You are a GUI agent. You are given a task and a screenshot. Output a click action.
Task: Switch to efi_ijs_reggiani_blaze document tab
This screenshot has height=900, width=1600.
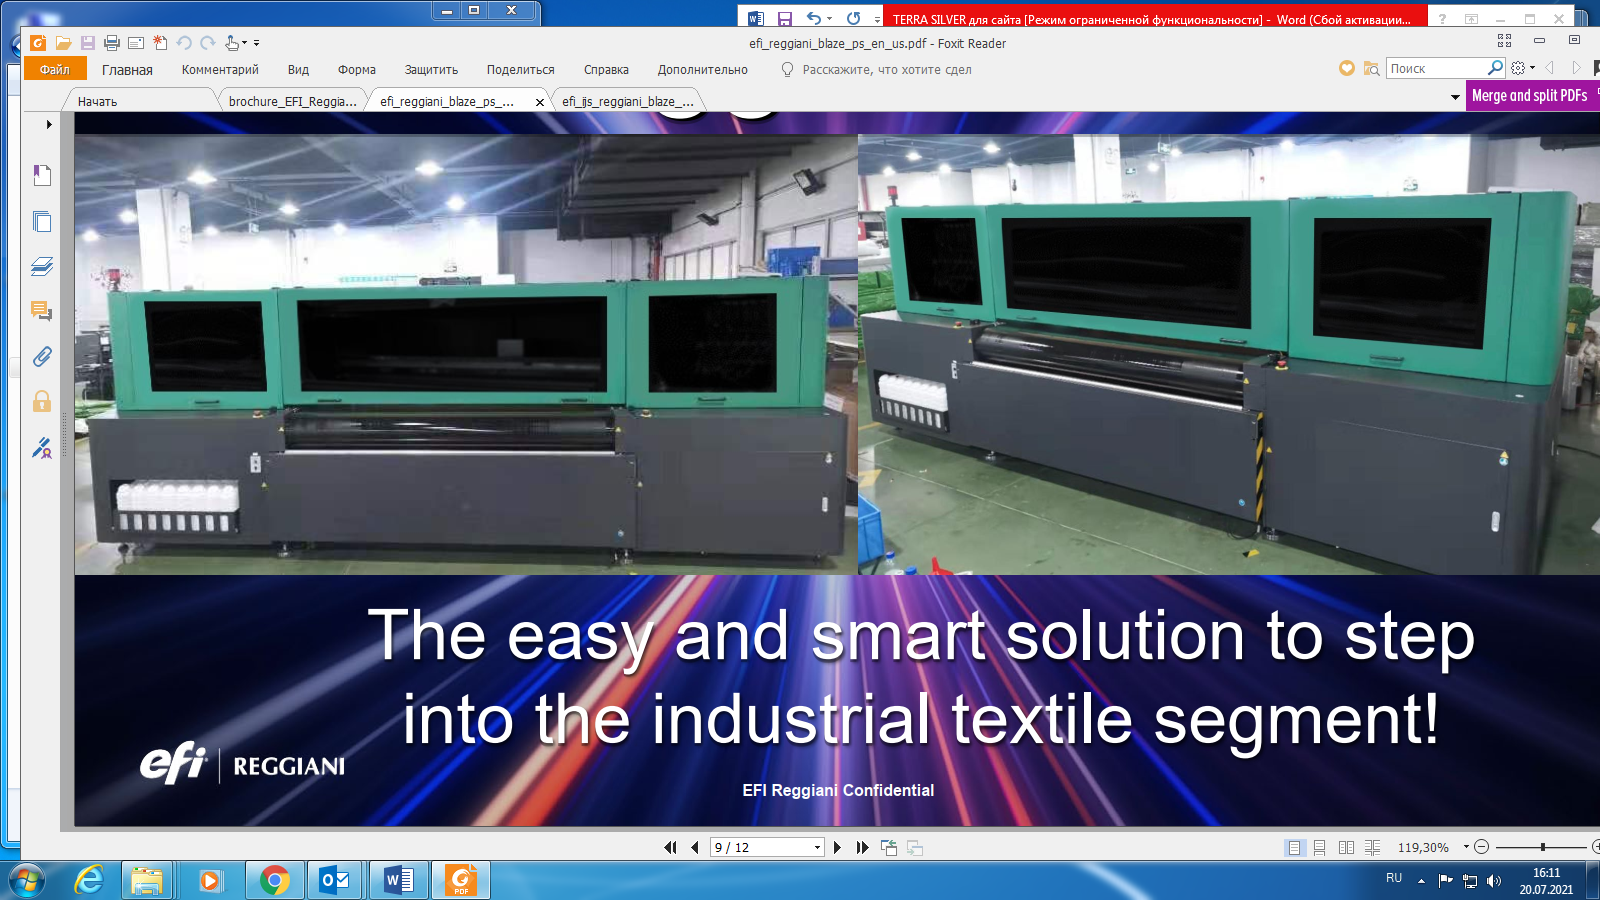(x=628, y=102)
